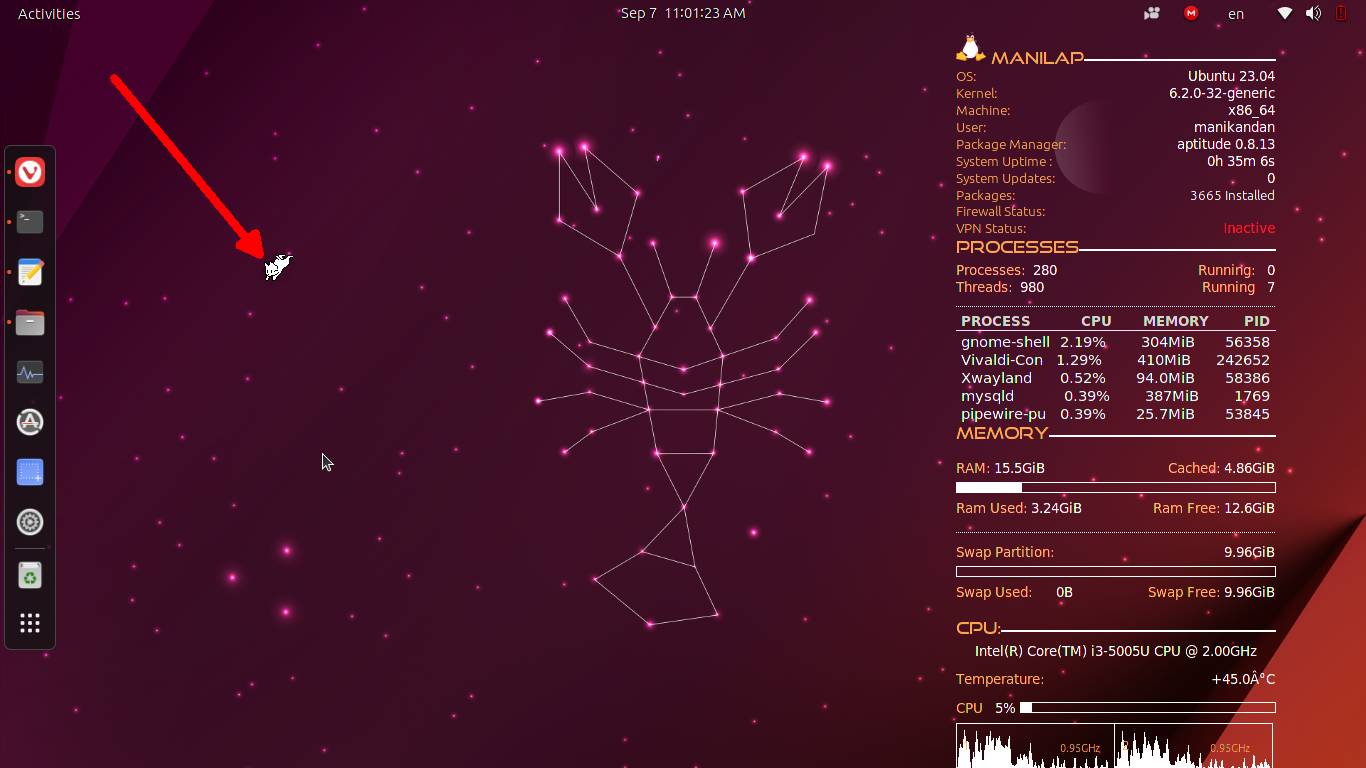Click 'aptitude 0.8.13' package manager text
The height and width of the screenshot is (768, 1366).
click(1226, 144)
